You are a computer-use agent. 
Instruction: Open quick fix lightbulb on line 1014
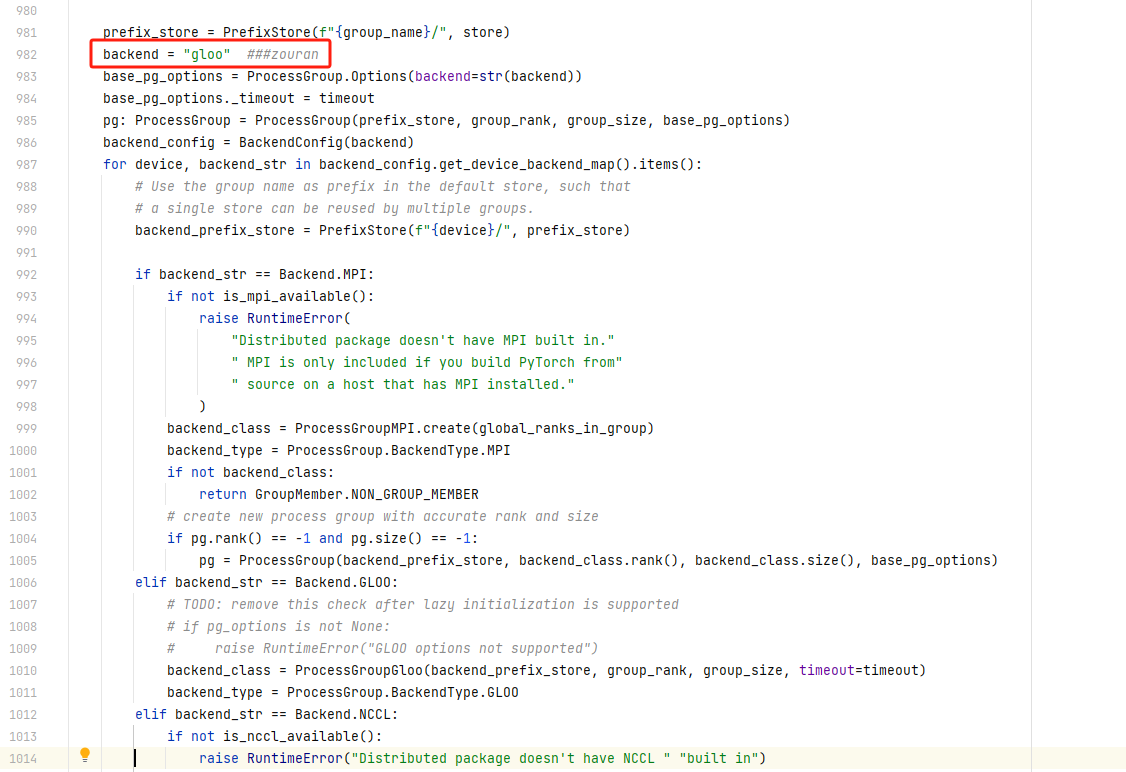tap(85, 757)
